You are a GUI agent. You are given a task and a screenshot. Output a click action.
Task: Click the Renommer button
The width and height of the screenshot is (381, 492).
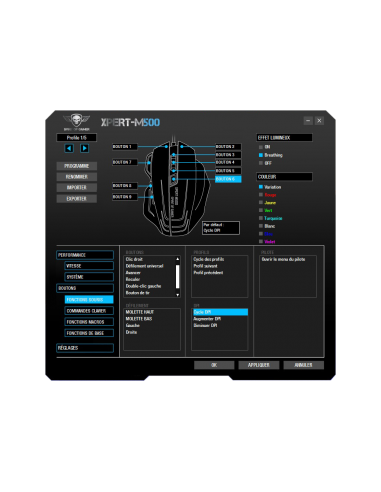click(77, 177)
